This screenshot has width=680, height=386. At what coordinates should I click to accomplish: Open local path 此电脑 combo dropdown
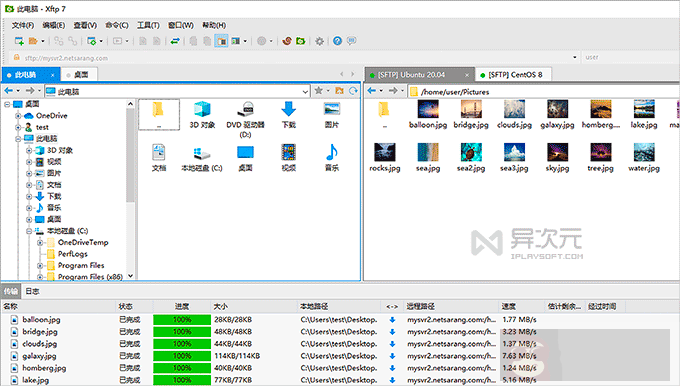pos(305,92)
